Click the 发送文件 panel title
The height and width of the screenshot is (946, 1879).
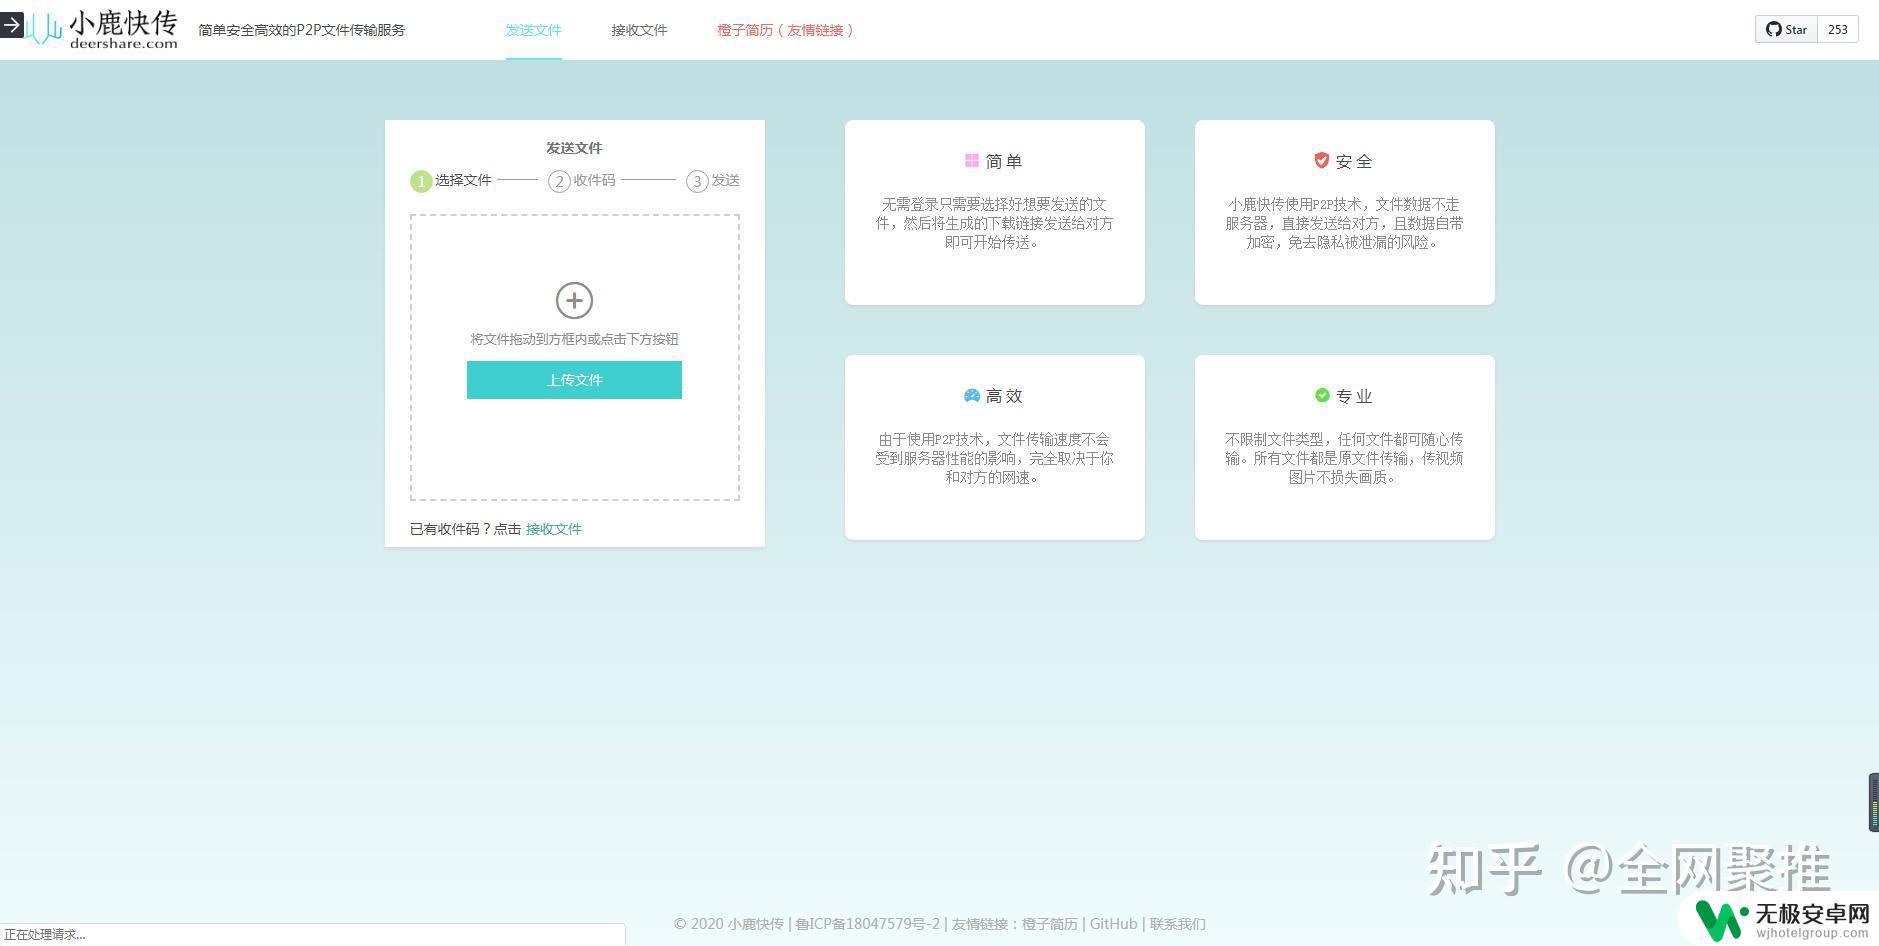tap(574, 148)
